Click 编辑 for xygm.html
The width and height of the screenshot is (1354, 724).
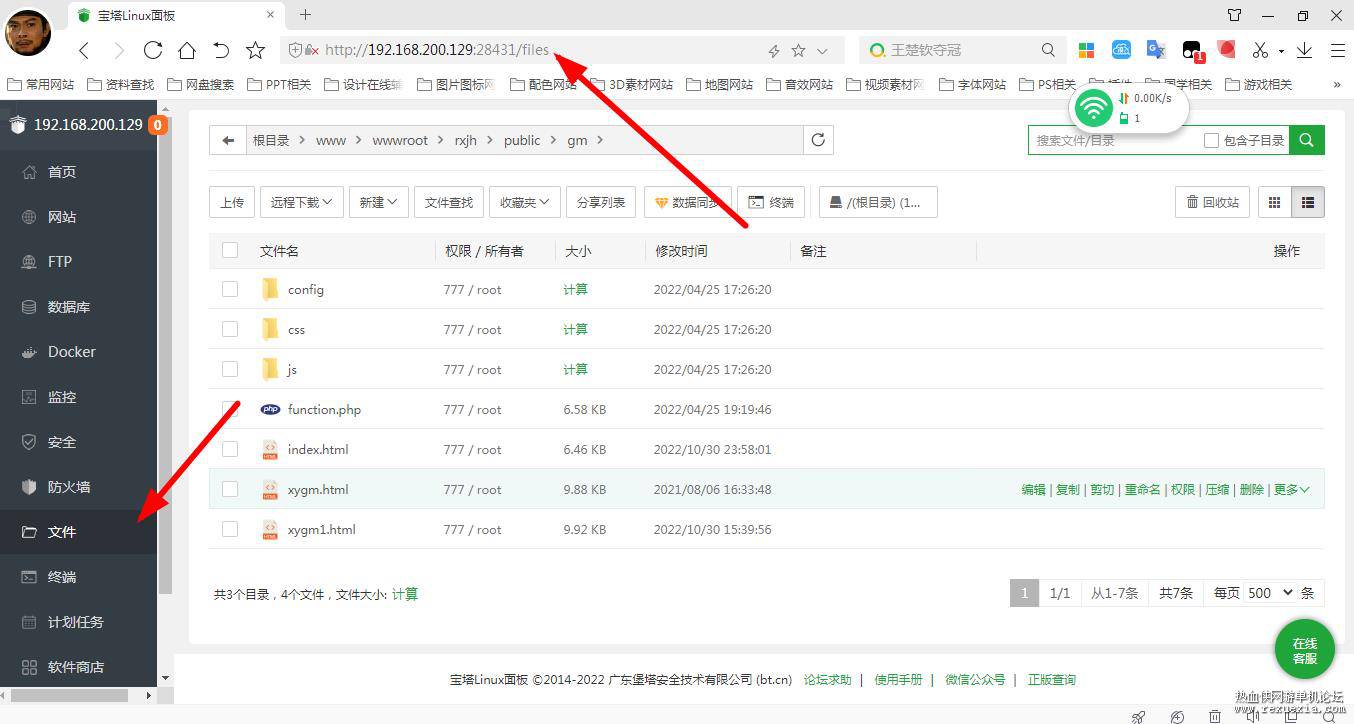tap(1033, 489)
